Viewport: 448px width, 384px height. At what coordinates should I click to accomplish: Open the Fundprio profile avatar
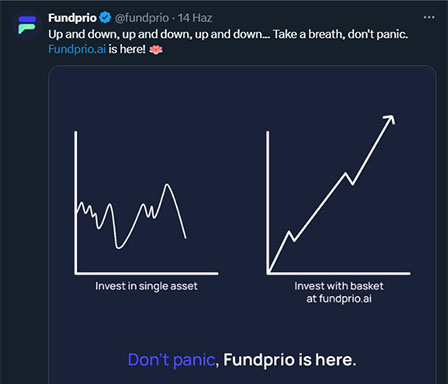point(27,25)
